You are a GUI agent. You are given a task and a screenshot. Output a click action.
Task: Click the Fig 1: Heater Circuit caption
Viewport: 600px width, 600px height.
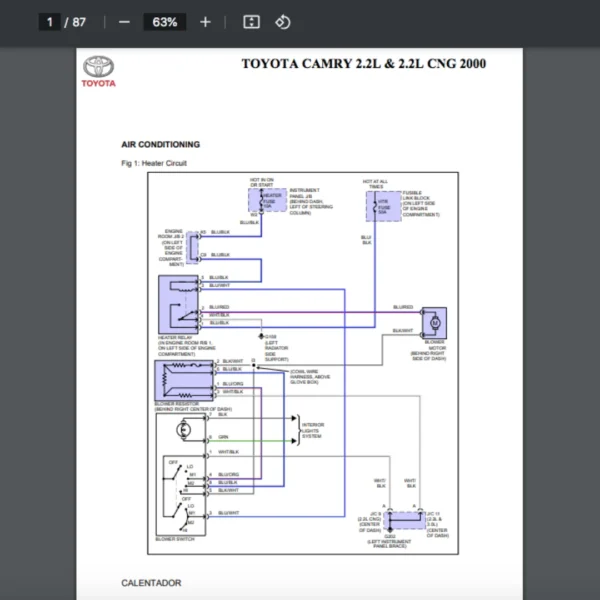(153, 163)
